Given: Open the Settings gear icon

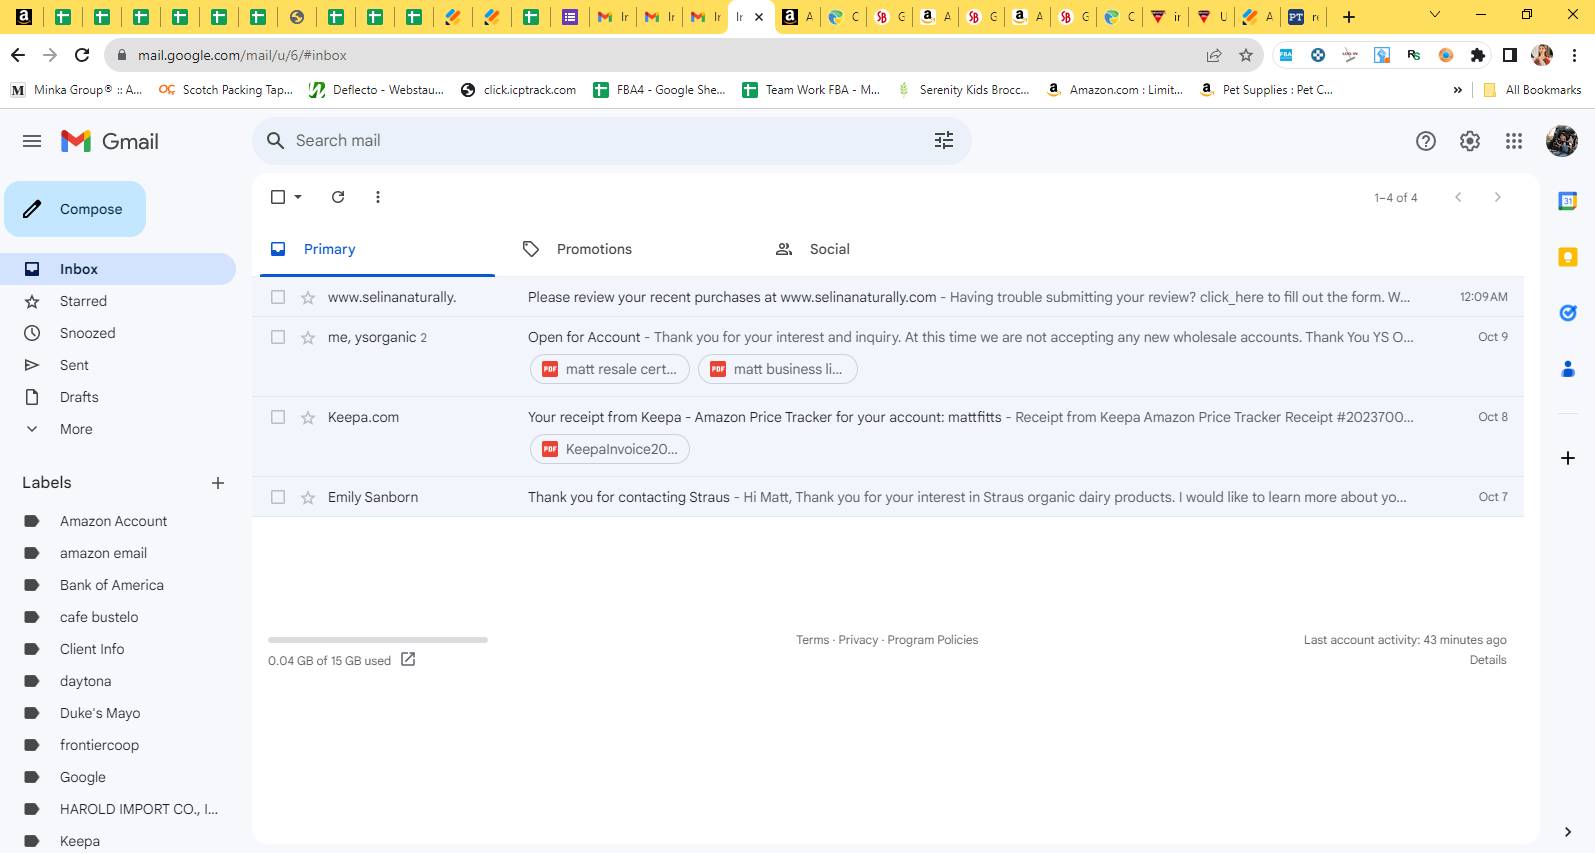Looking at the screenshot, I should [1470, 141].
